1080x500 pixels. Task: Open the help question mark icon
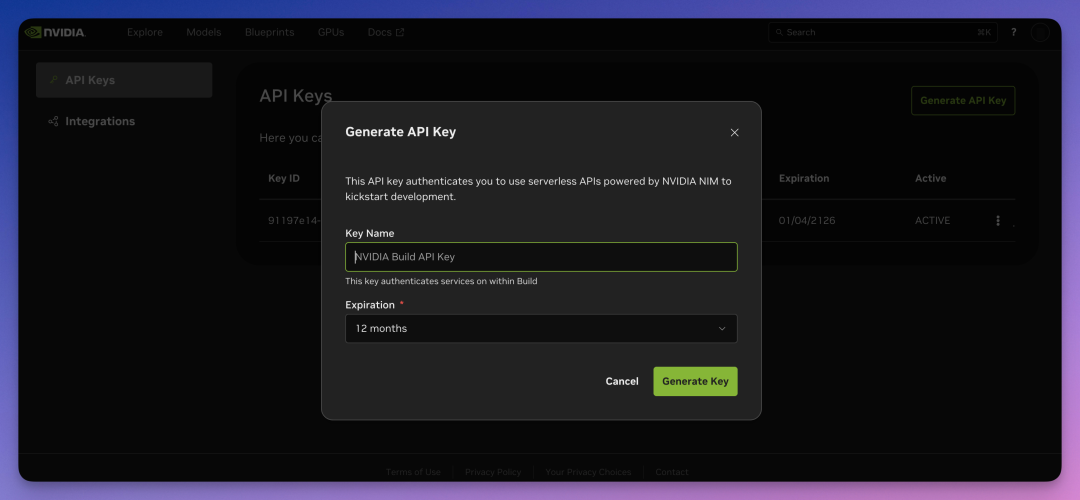1013,32
